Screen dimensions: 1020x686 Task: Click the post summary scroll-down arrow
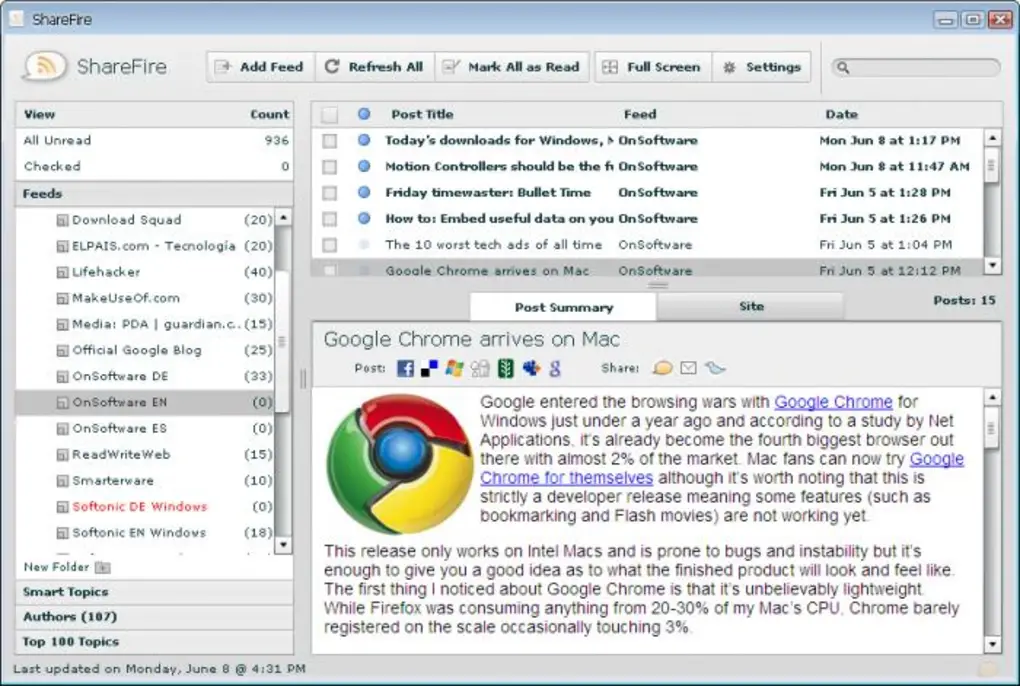point(992,644)
